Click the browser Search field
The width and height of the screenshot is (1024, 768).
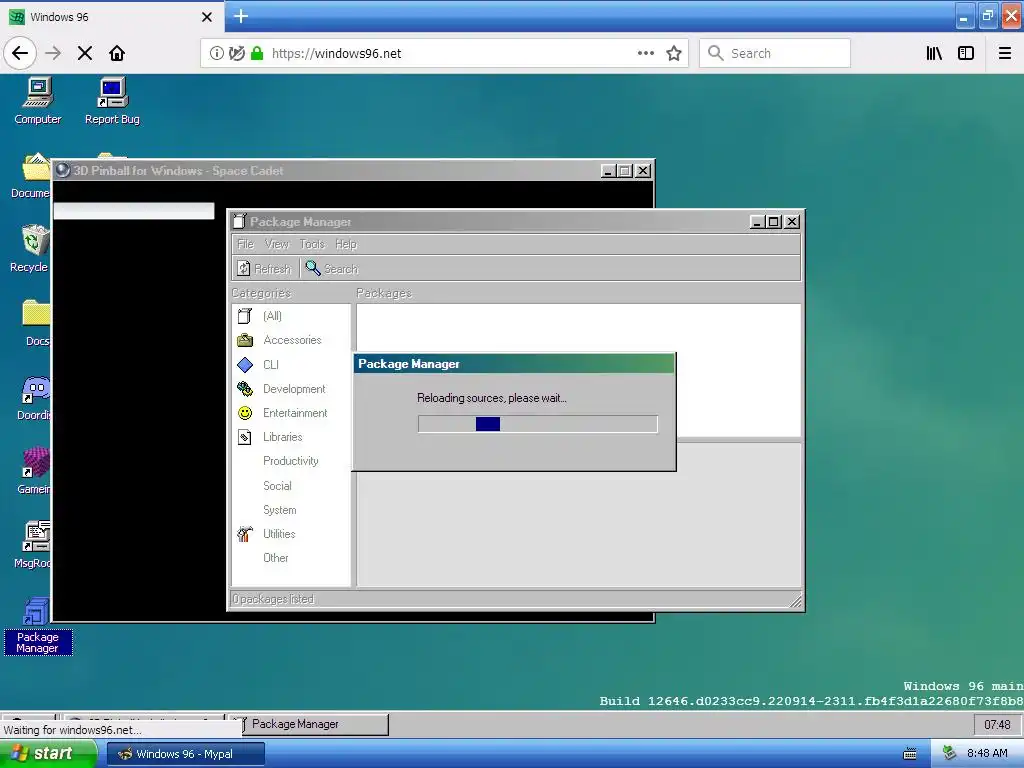click(775, 53)
